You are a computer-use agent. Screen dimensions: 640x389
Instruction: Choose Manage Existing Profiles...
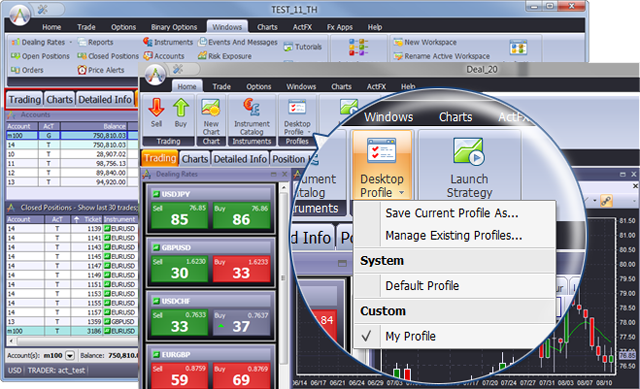coord(453,236)
